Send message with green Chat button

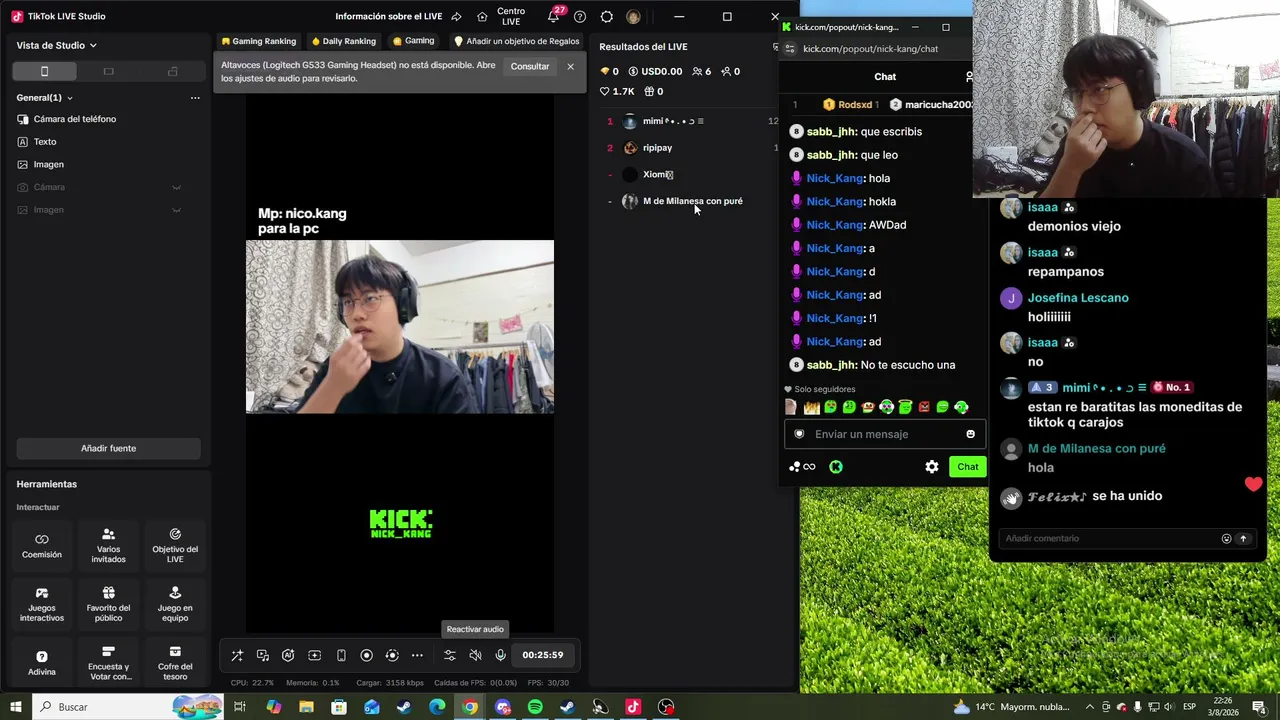[x=968, y=467]
